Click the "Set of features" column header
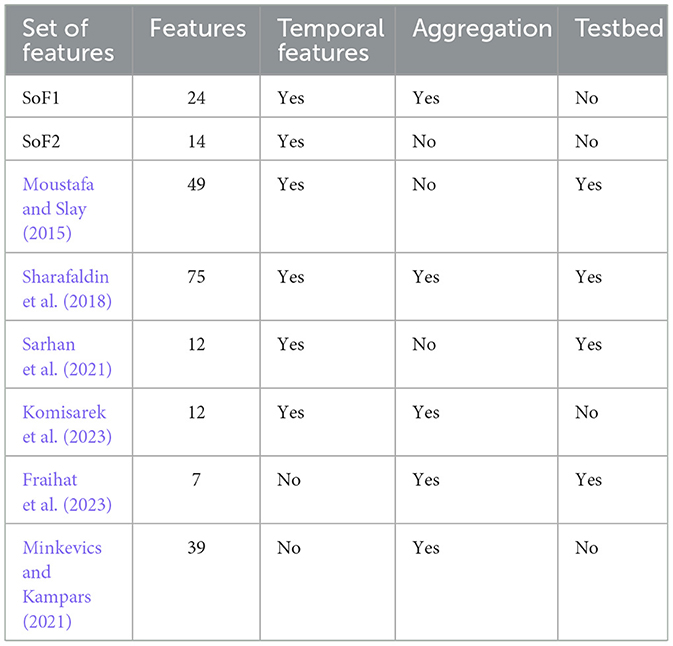This screenshot has width=673, height=646. pos(67,40)
